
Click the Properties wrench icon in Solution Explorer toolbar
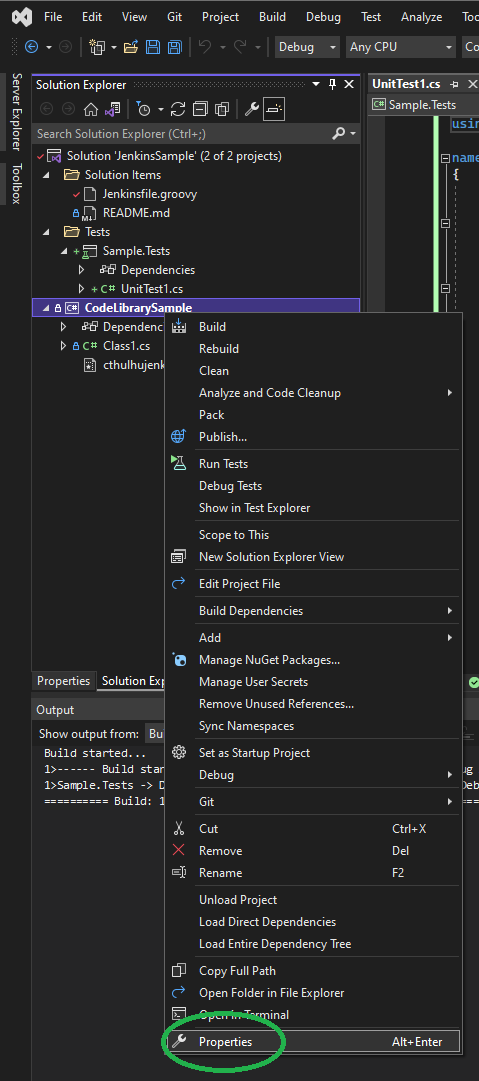click(252, 109)
